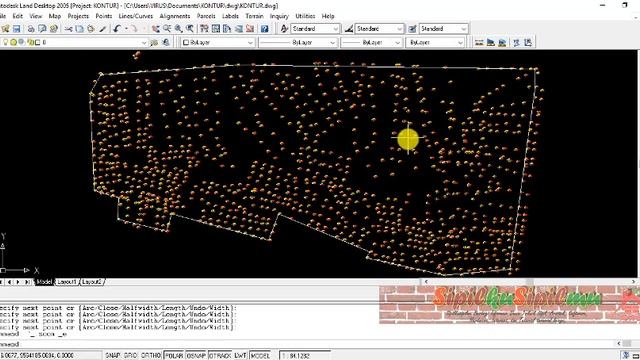Viewport: 640px width, 360px height.
Task: Click the Plot Preview icon
Action: coord(42,29)
